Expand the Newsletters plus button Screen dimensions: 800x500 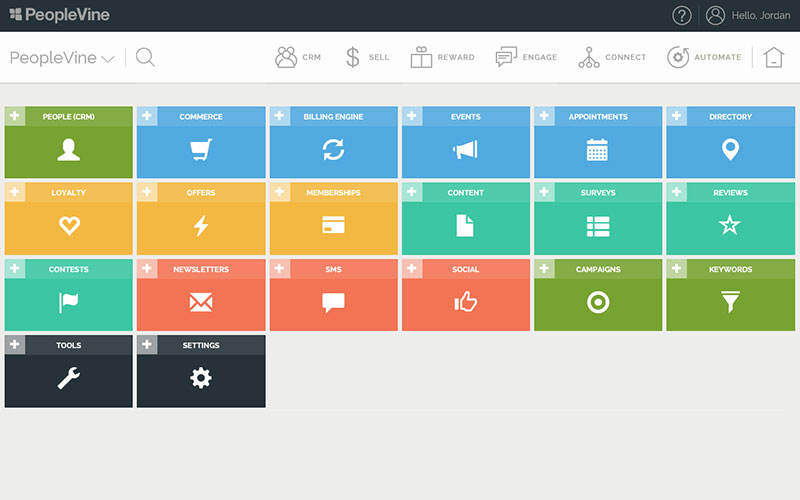pos(147,268)
